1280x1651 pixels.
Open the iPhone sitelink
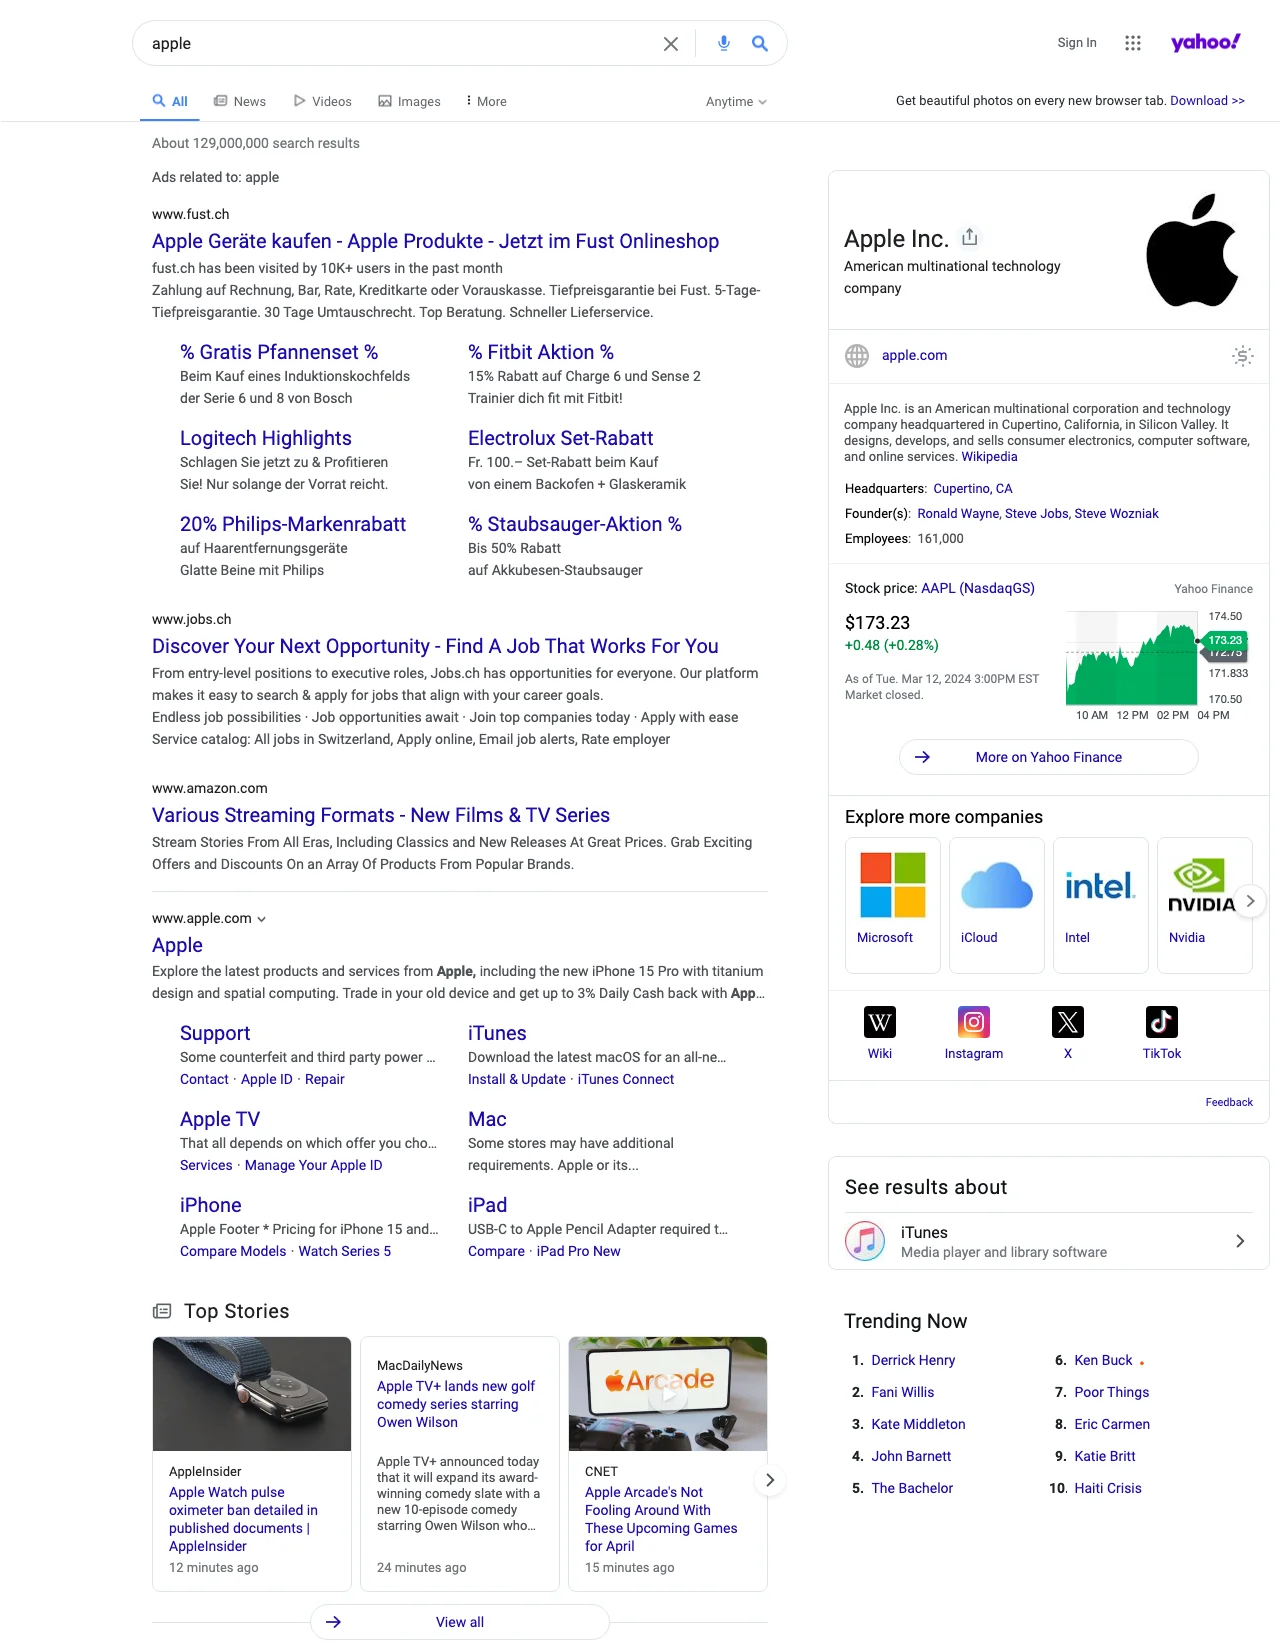pos(211,1205)
